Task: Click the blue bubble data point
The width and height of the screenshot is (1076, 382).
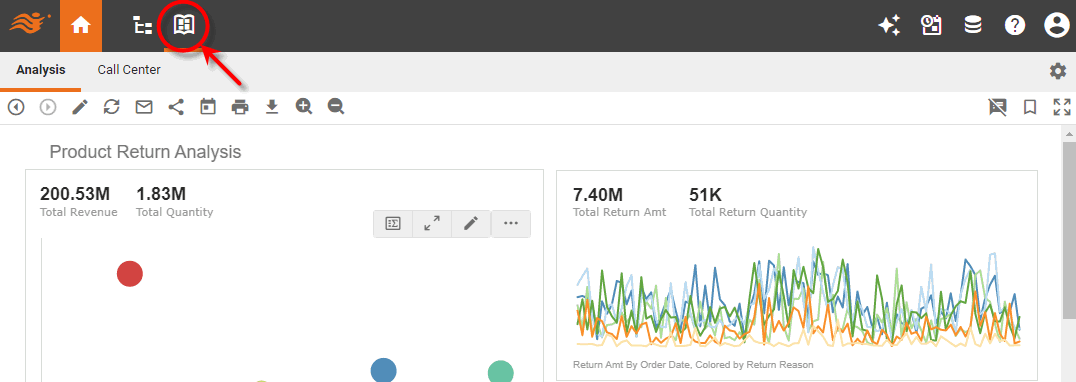Action: pos(384,370)
